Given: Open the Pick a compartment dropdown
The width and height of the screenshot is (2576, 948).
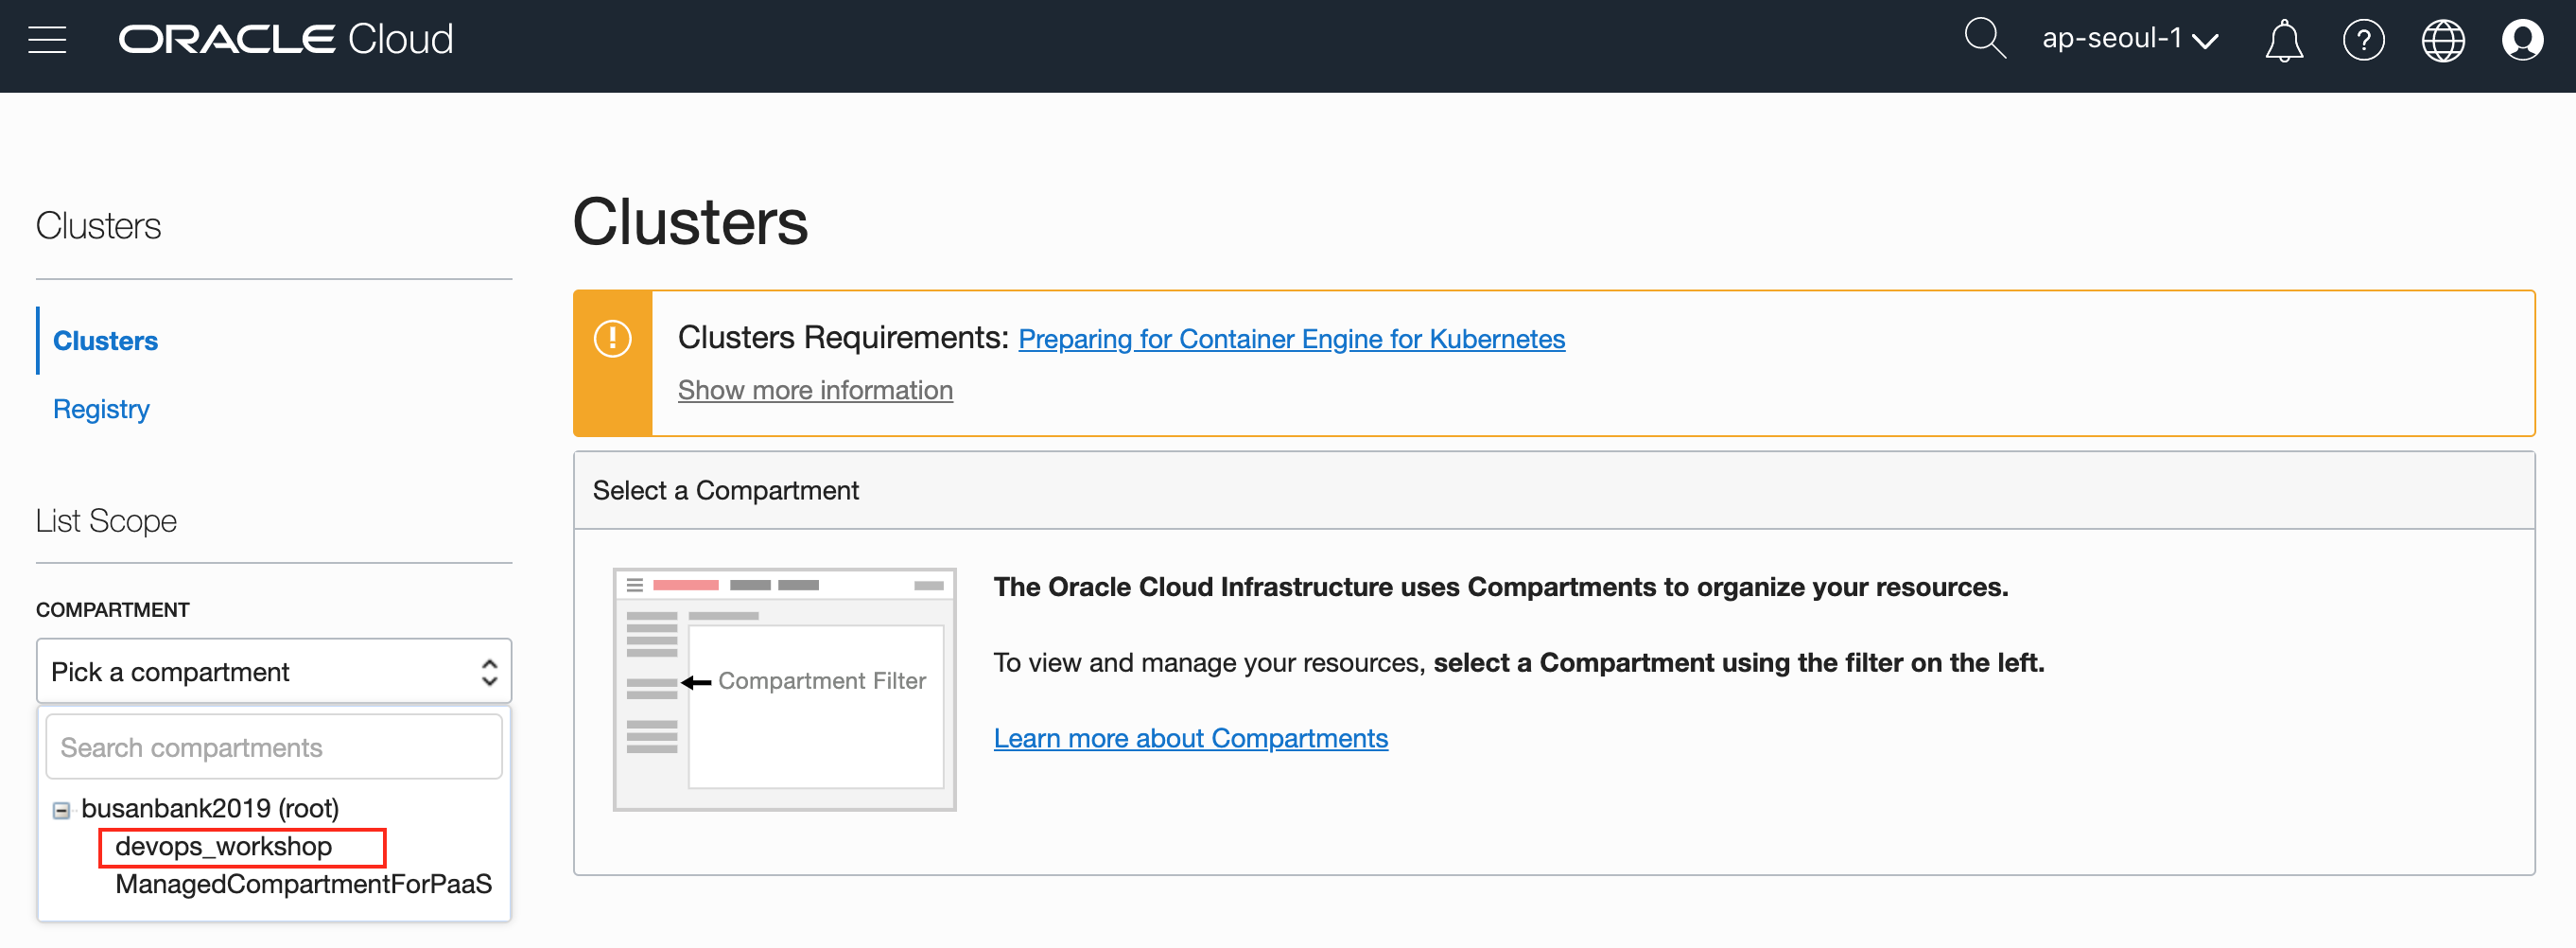Looking at the screenshot, I should click(273, 672).
